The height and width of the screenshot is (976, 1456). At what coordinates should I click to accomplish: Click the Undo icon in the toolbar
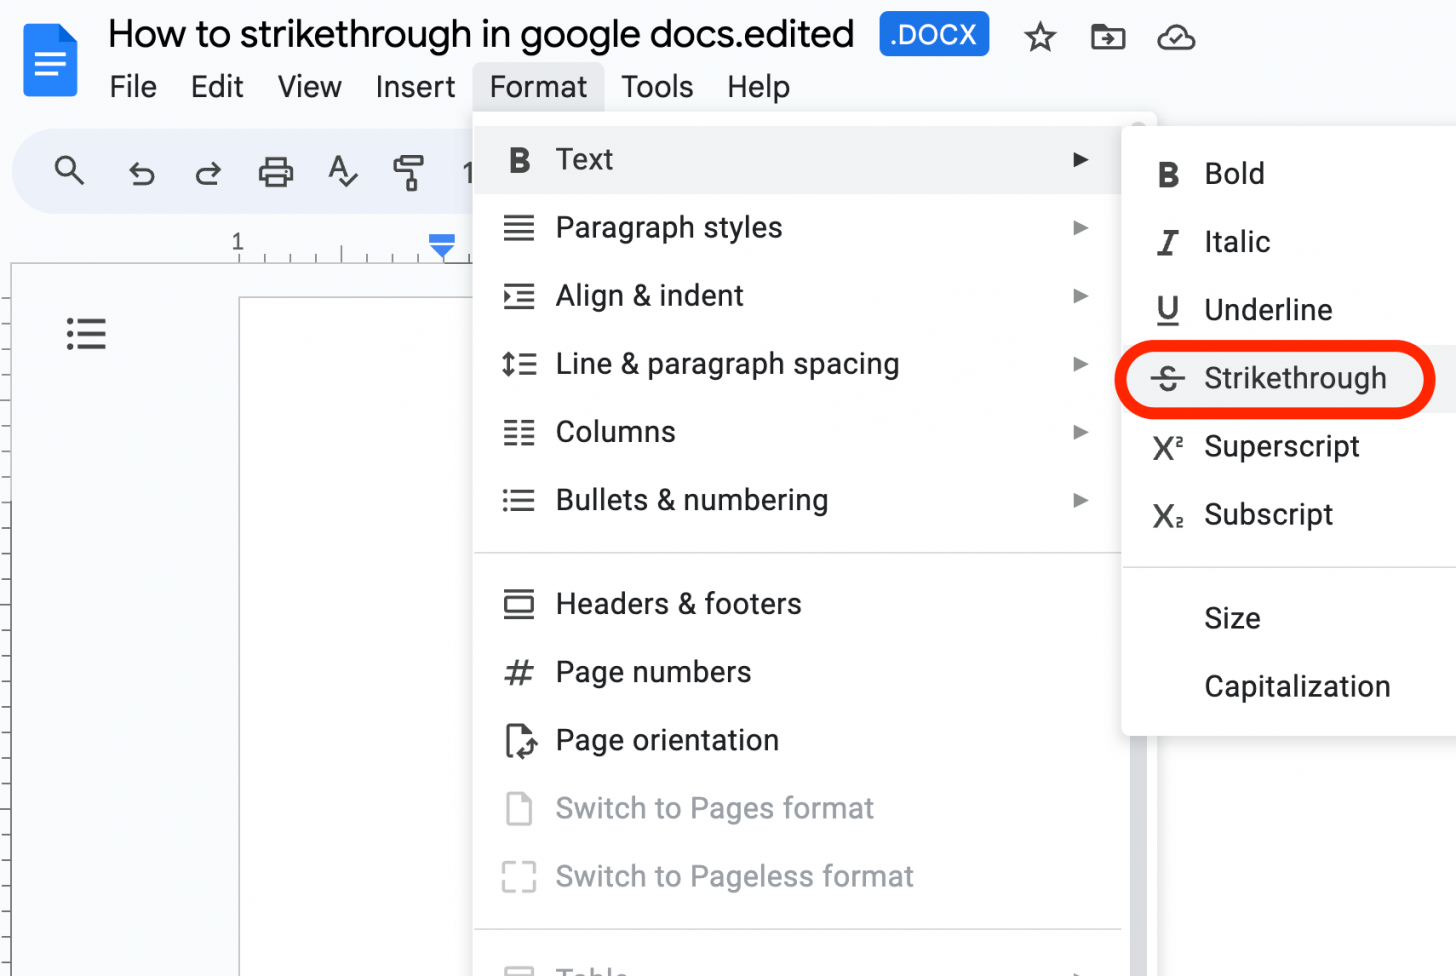pos(141,172)
